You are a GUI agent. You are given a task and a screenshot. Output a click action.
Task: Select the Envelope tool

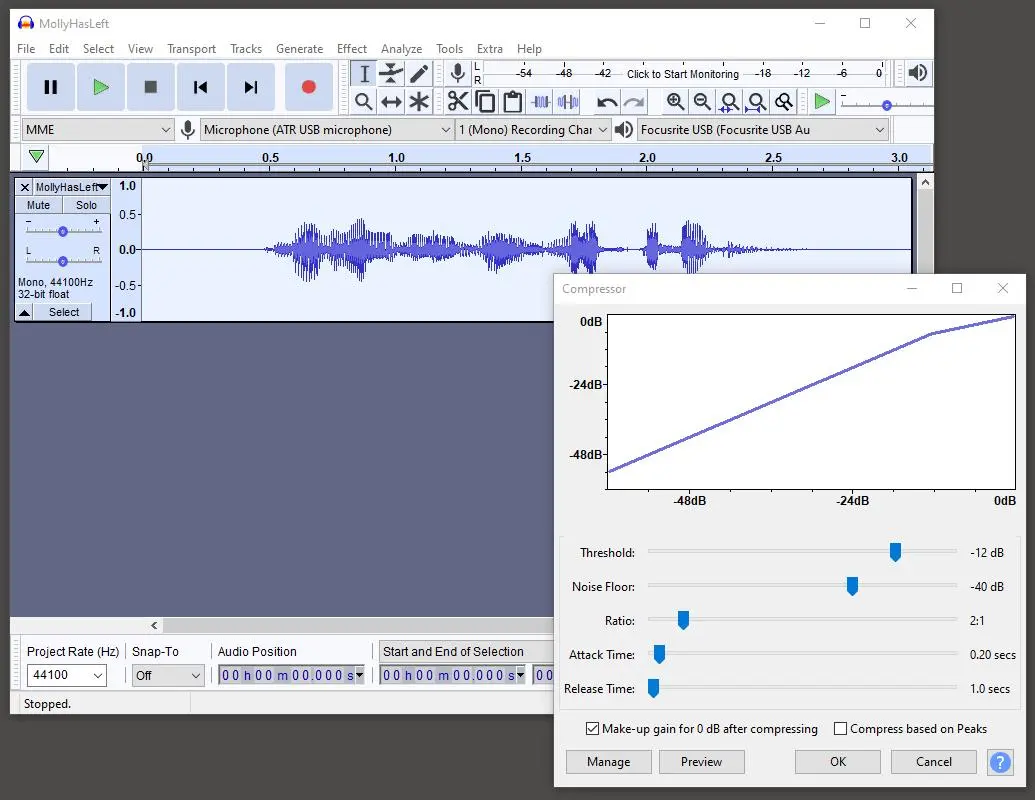coord(391,73)
